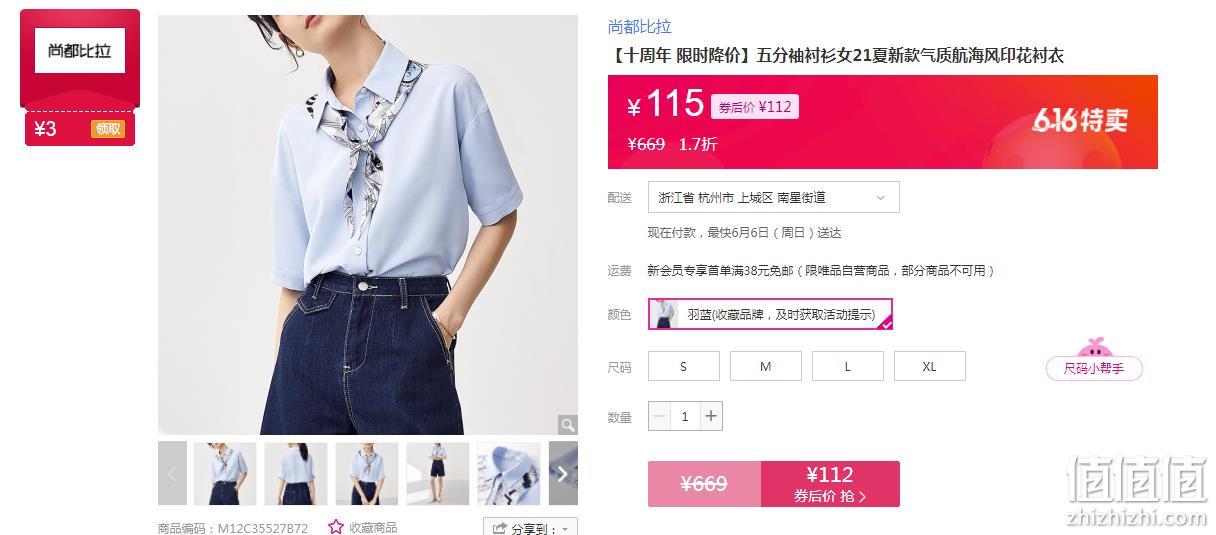This screenshot has height=535, width=1216.
Task: Select the 羽蓝 color swatch option
Action: 770,314
